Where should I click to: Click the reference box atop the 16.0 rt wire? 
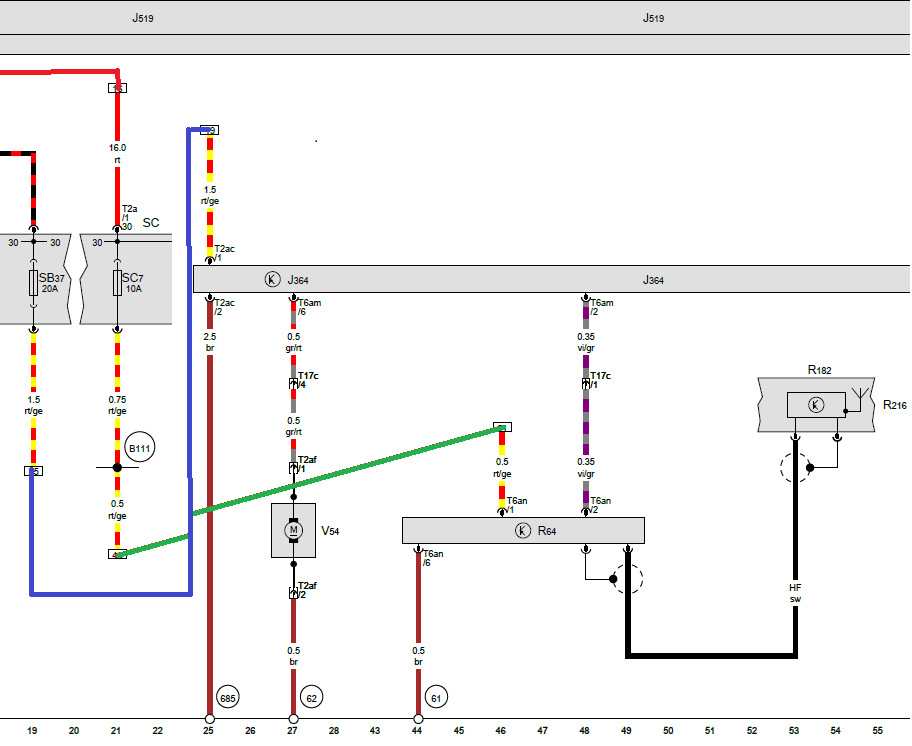tap(117, 88)
